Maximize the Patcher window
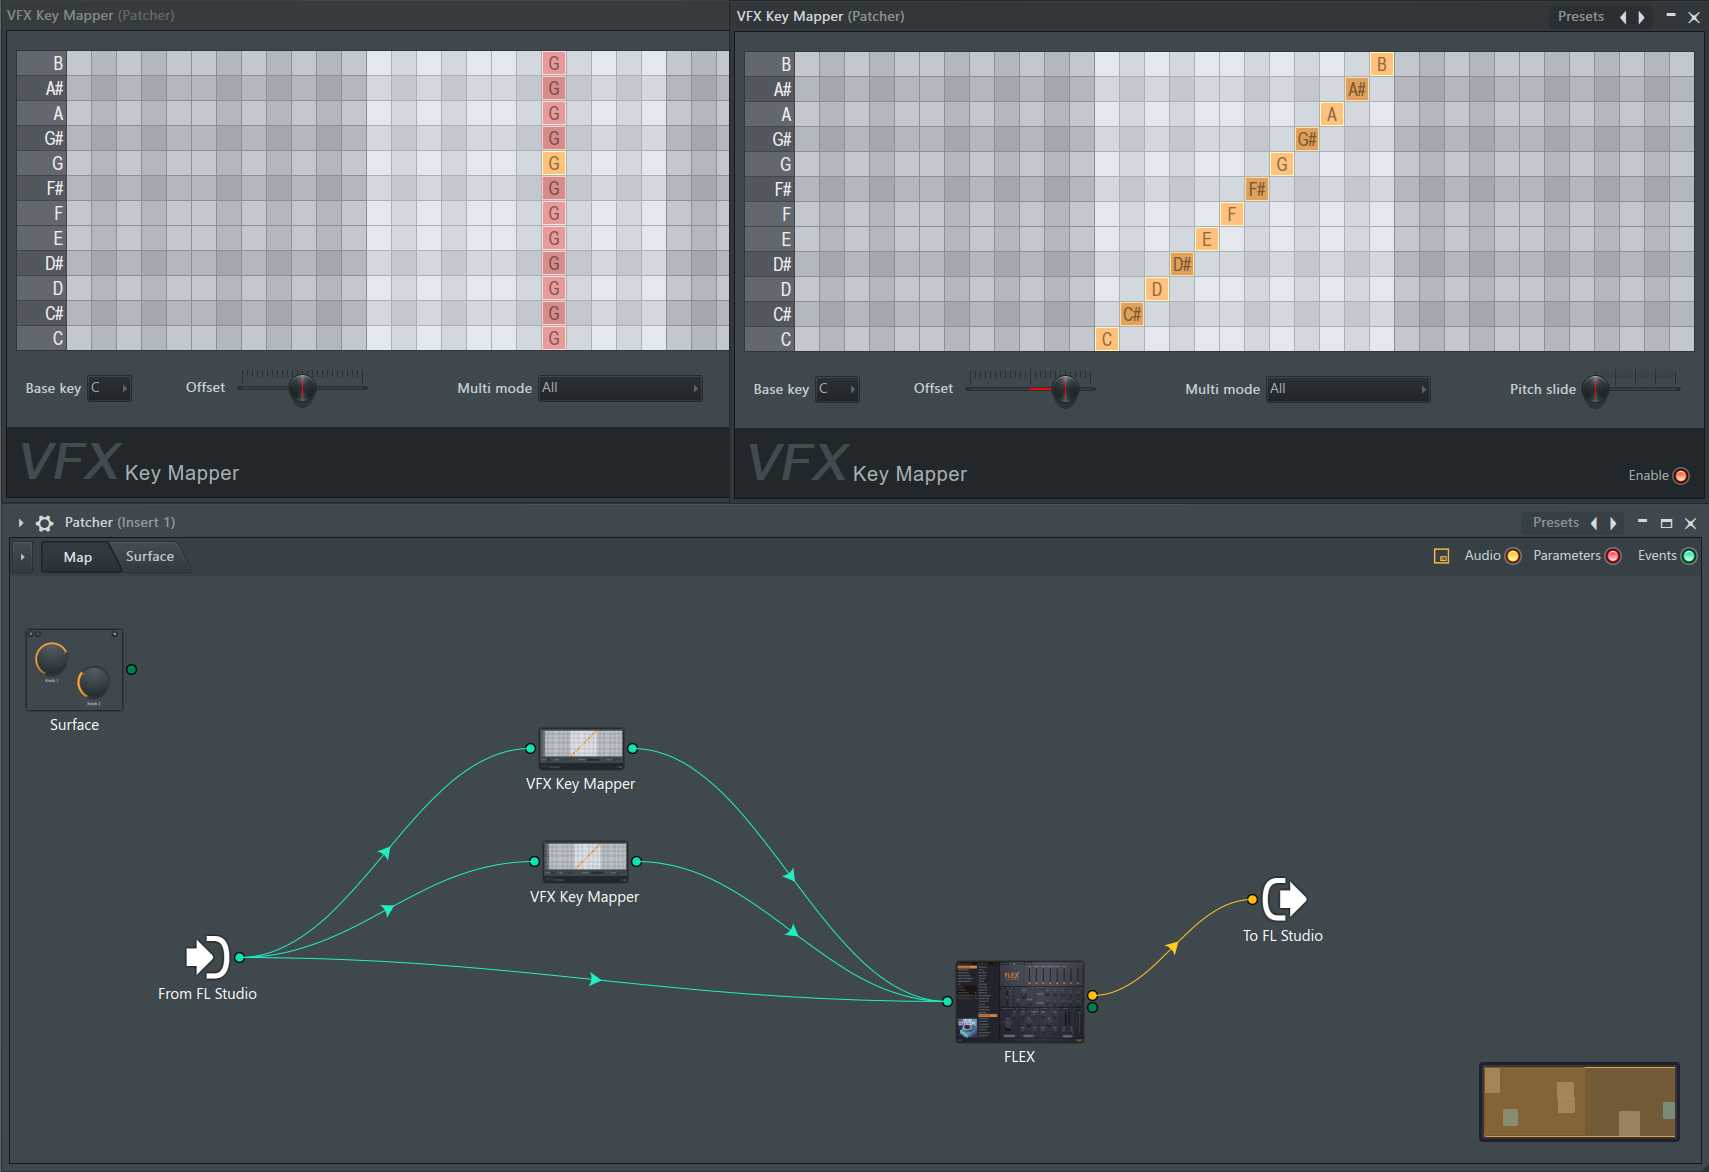Viewport: 1709px width, 1172px height. (1666, 523)
